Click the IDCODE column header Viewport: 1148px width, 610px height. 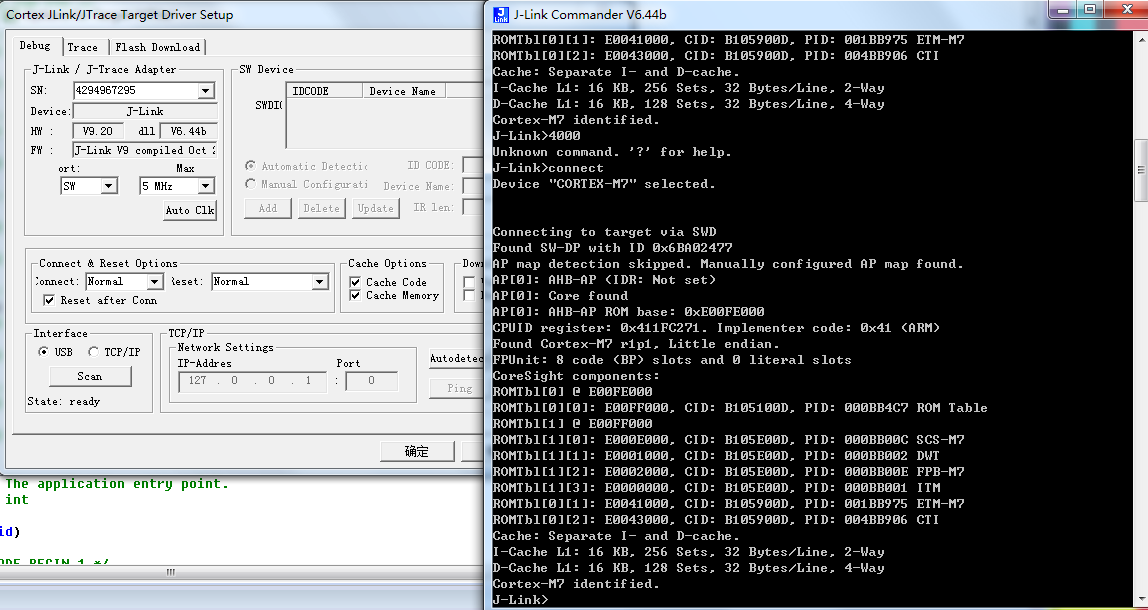[324, 92]
